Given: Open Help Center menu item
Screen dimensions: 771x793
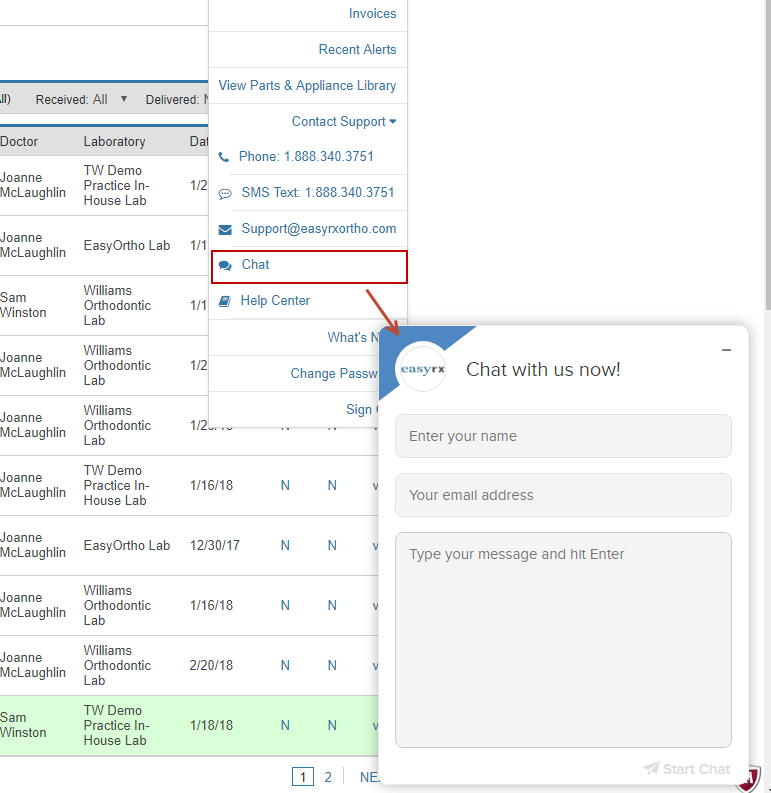Looking at the screenshot, I should pos(275,301).
